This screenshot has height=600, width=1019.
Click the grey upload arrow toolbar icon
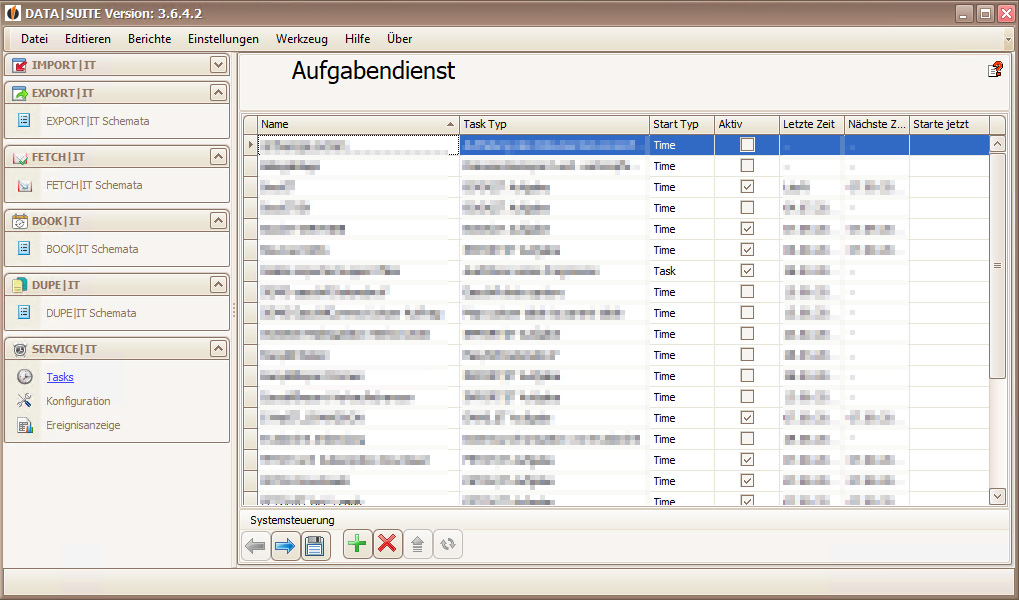417,544
